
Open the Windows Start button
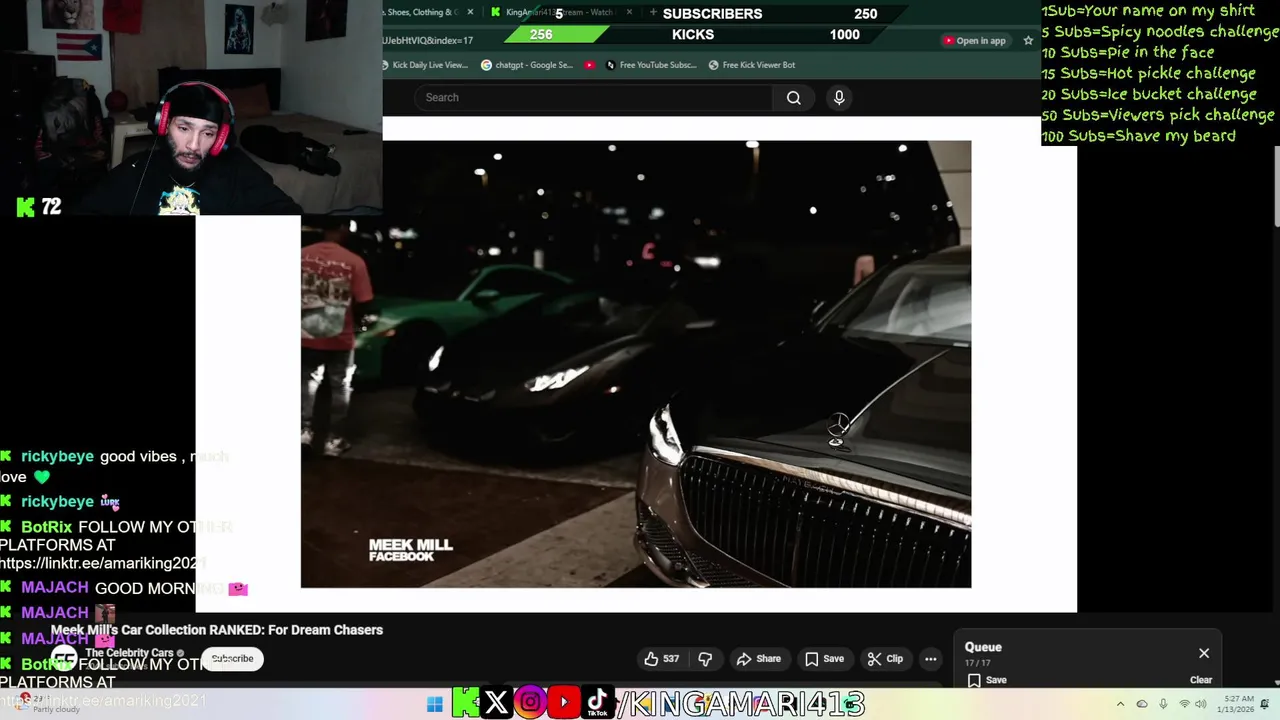(435, 704)
